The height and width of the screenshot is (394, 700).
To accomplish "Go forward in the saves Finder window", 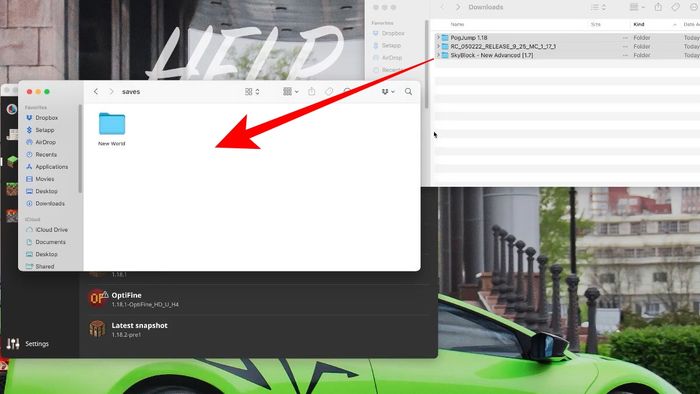I will [111, 91].
